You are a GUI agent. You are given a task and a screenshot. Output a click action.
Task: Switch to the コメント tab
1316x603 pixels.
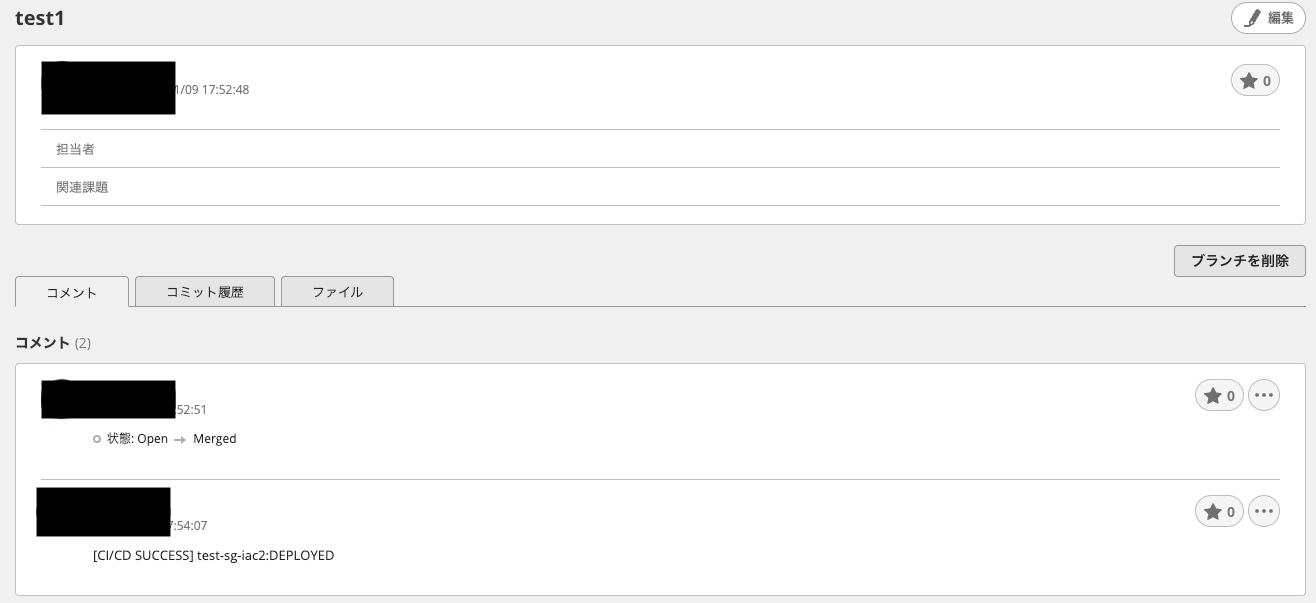tap(72, 292)
